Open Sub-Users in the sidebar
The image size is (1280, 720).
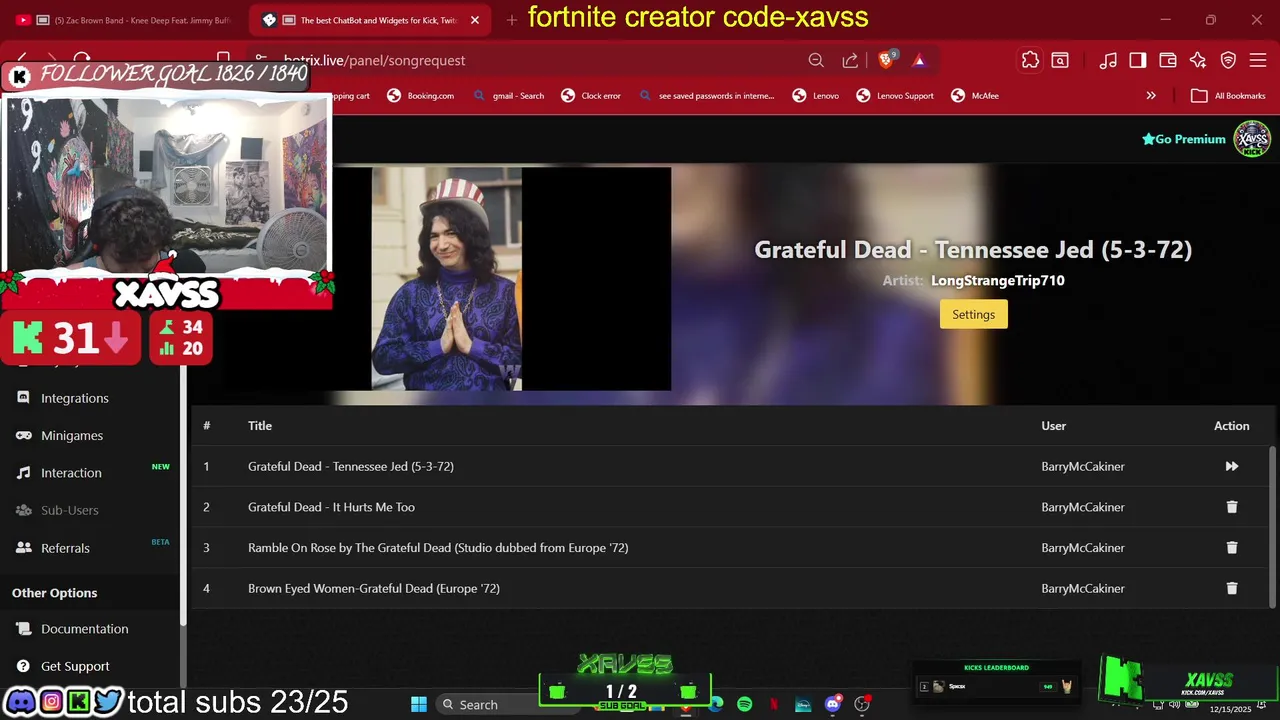69,510
